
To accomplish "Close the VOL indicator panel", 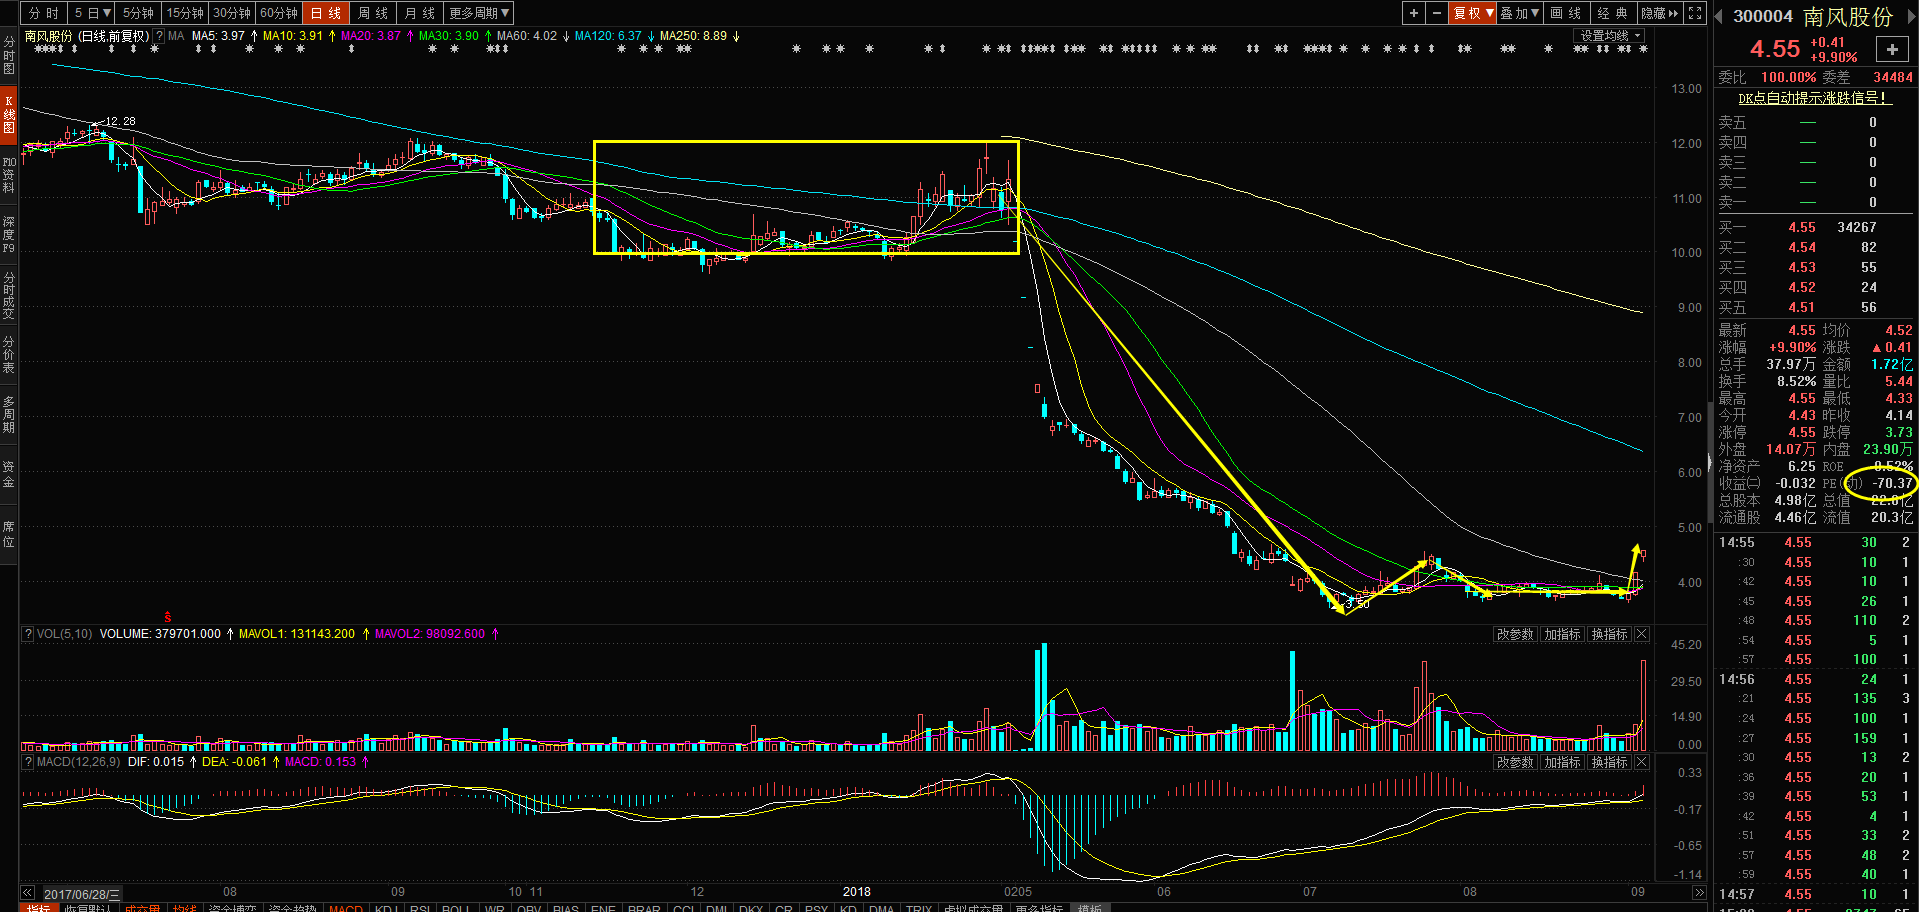I will click(1641, 634).
